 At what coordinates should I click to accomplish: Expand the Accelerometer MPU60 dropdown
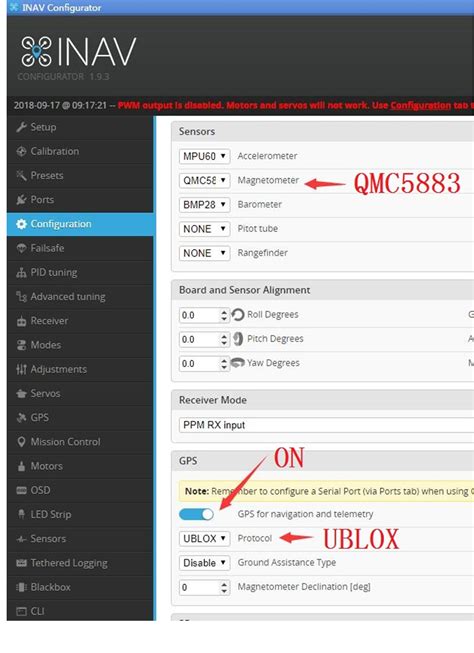coord(204,156)
